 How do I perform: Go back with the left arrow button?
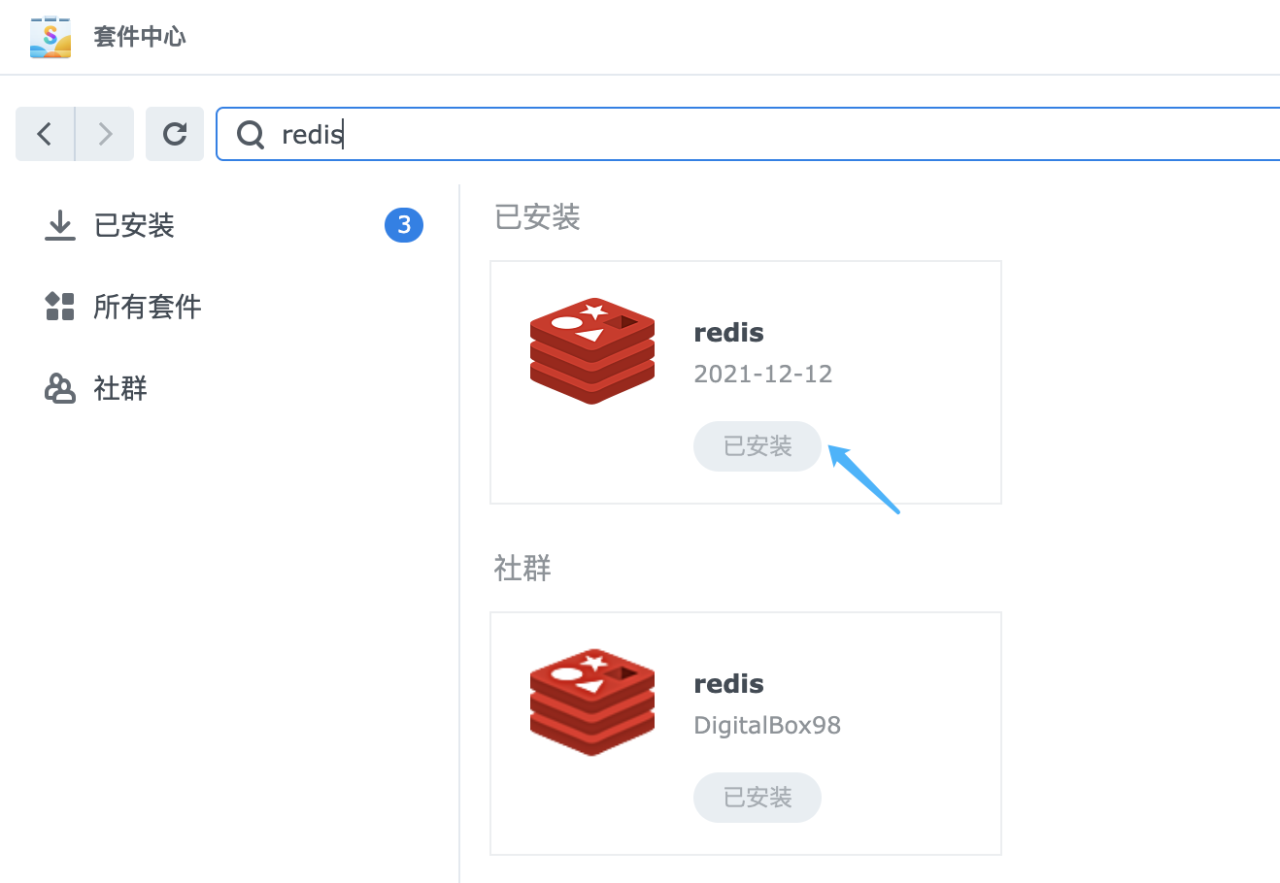(x=45, y=134)
